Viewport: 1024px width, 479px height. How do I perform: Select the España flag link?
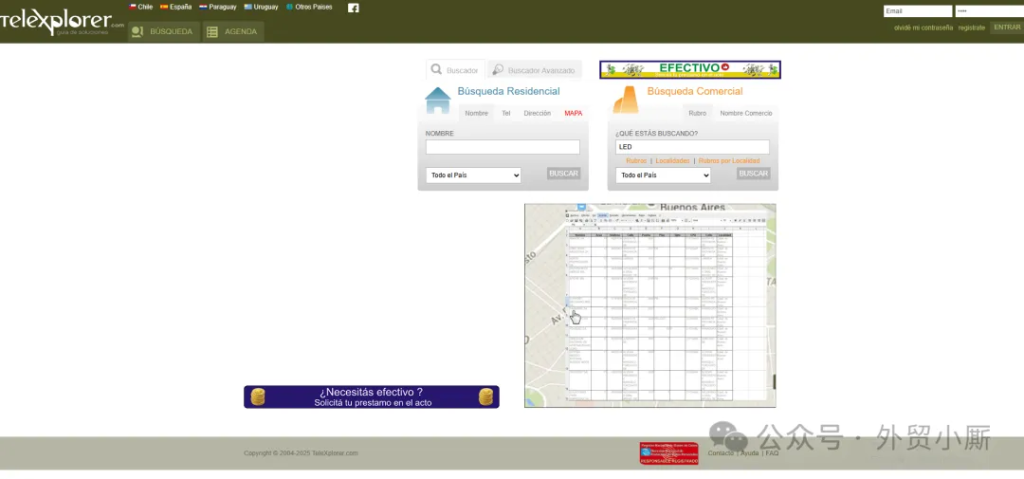(x=176, y=7)
